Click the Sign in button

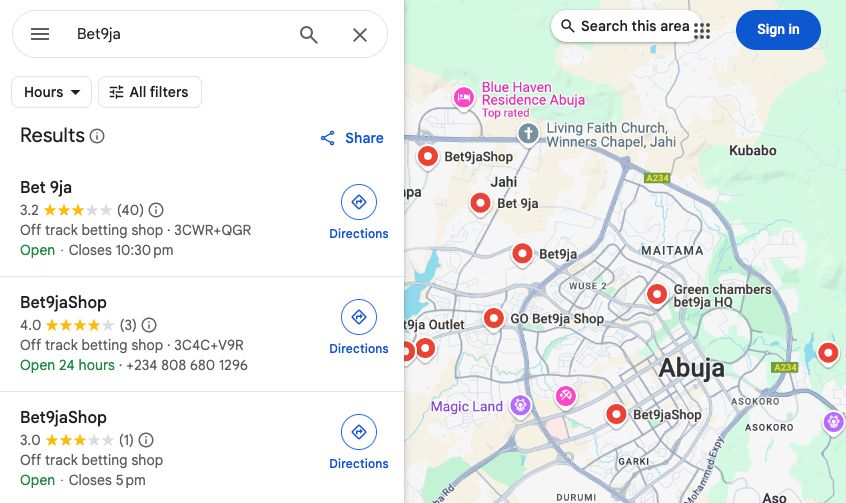[778, 30]
